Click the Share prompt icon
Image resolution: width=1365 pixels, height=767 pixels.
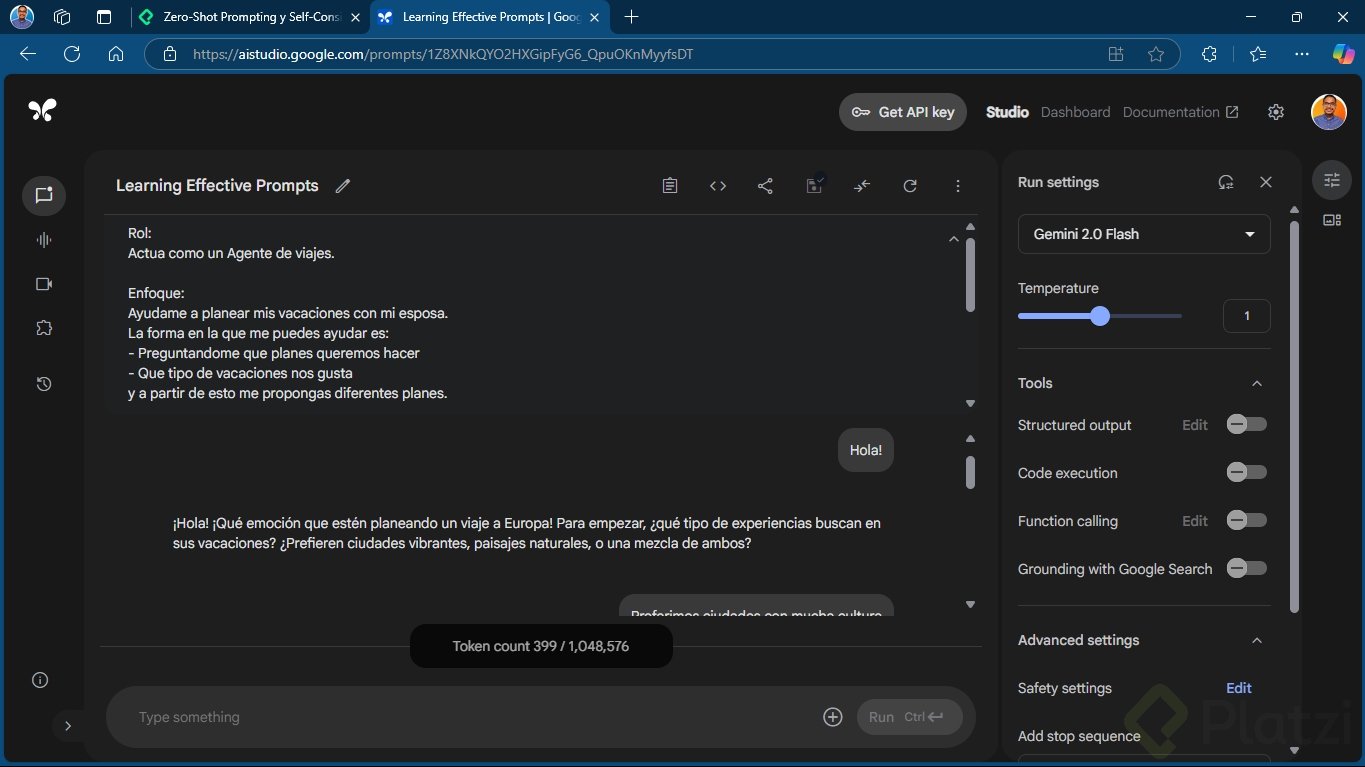click(765, 186)
